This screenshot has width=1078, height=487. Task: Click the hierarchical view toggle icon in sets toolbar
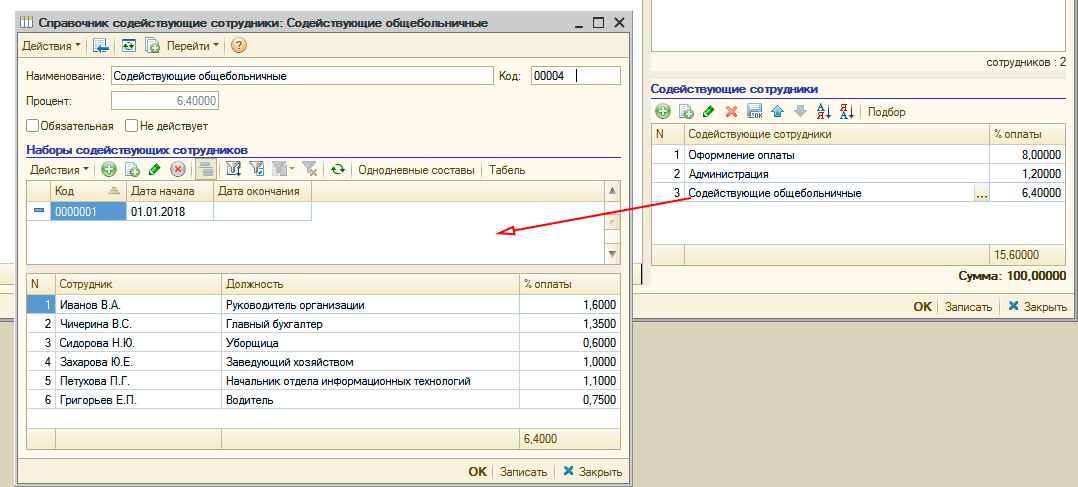click(x=205, y=170)
